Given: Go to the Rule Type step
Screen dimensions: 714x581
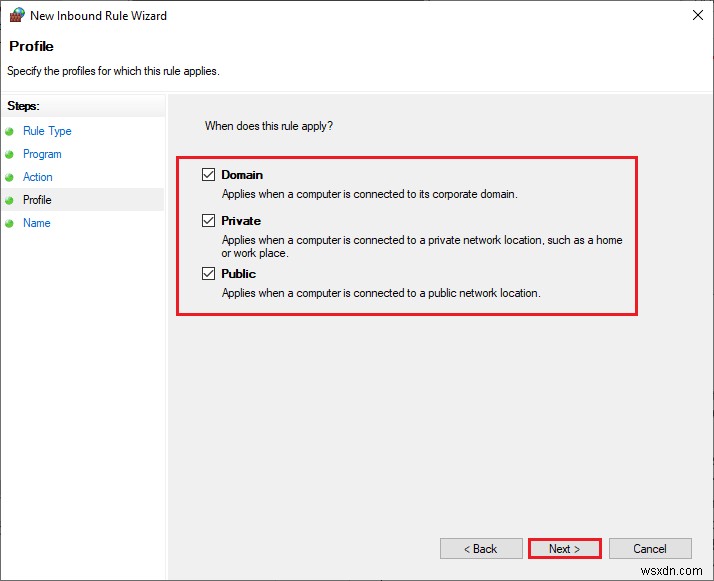Looking at the screenshot, I should tap(47, 131).
